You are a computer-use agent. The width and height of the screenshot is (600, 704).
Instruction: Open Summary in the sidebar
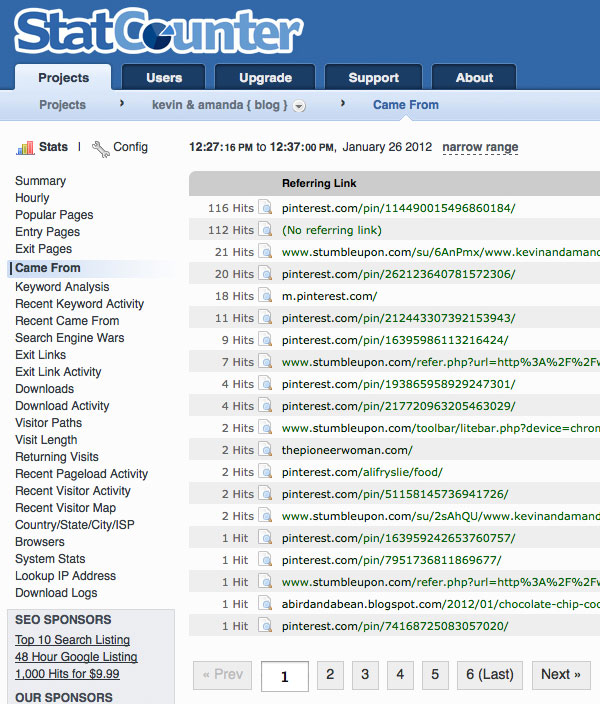(x=40, y=180)
